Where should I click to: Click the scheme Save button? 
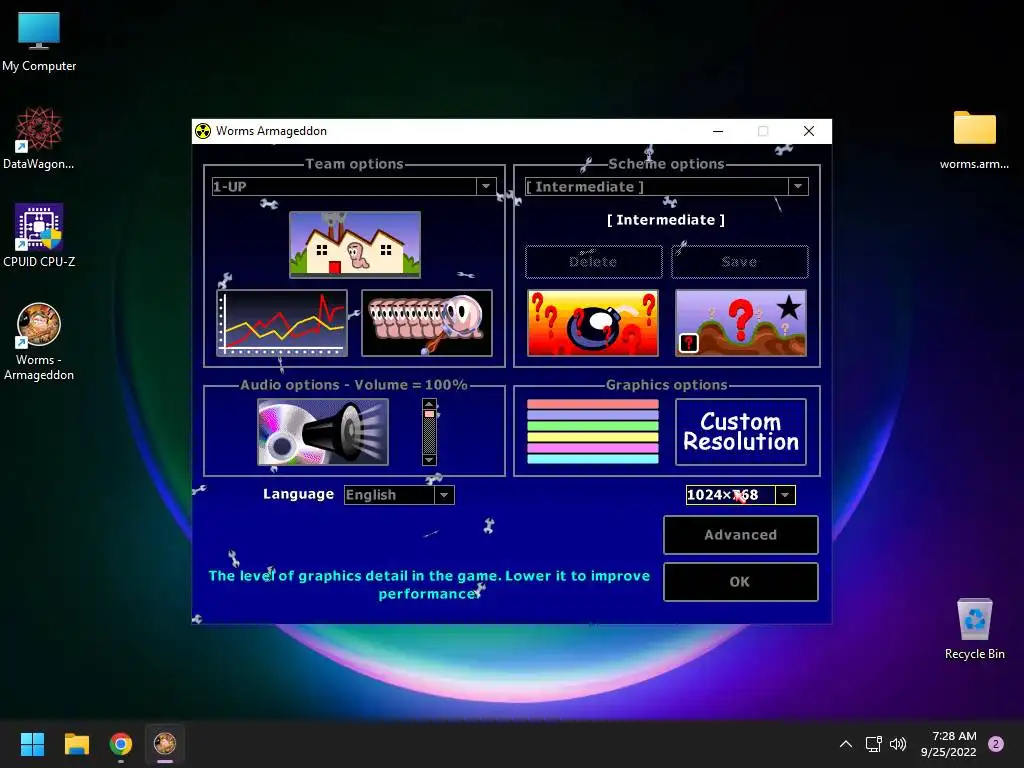[x=739, y=262]
